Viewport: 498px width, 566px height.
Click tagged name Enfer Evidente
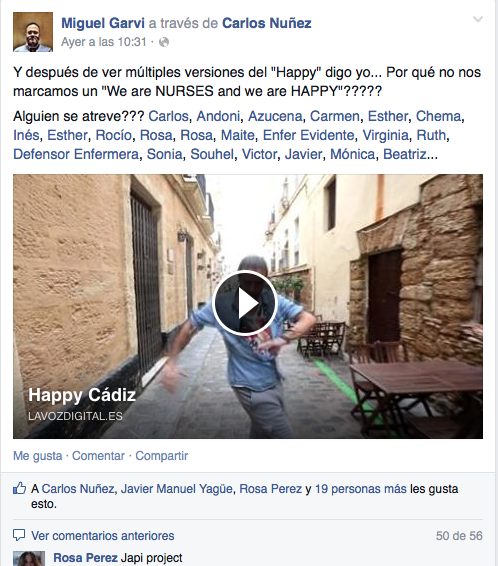(309, 135)
